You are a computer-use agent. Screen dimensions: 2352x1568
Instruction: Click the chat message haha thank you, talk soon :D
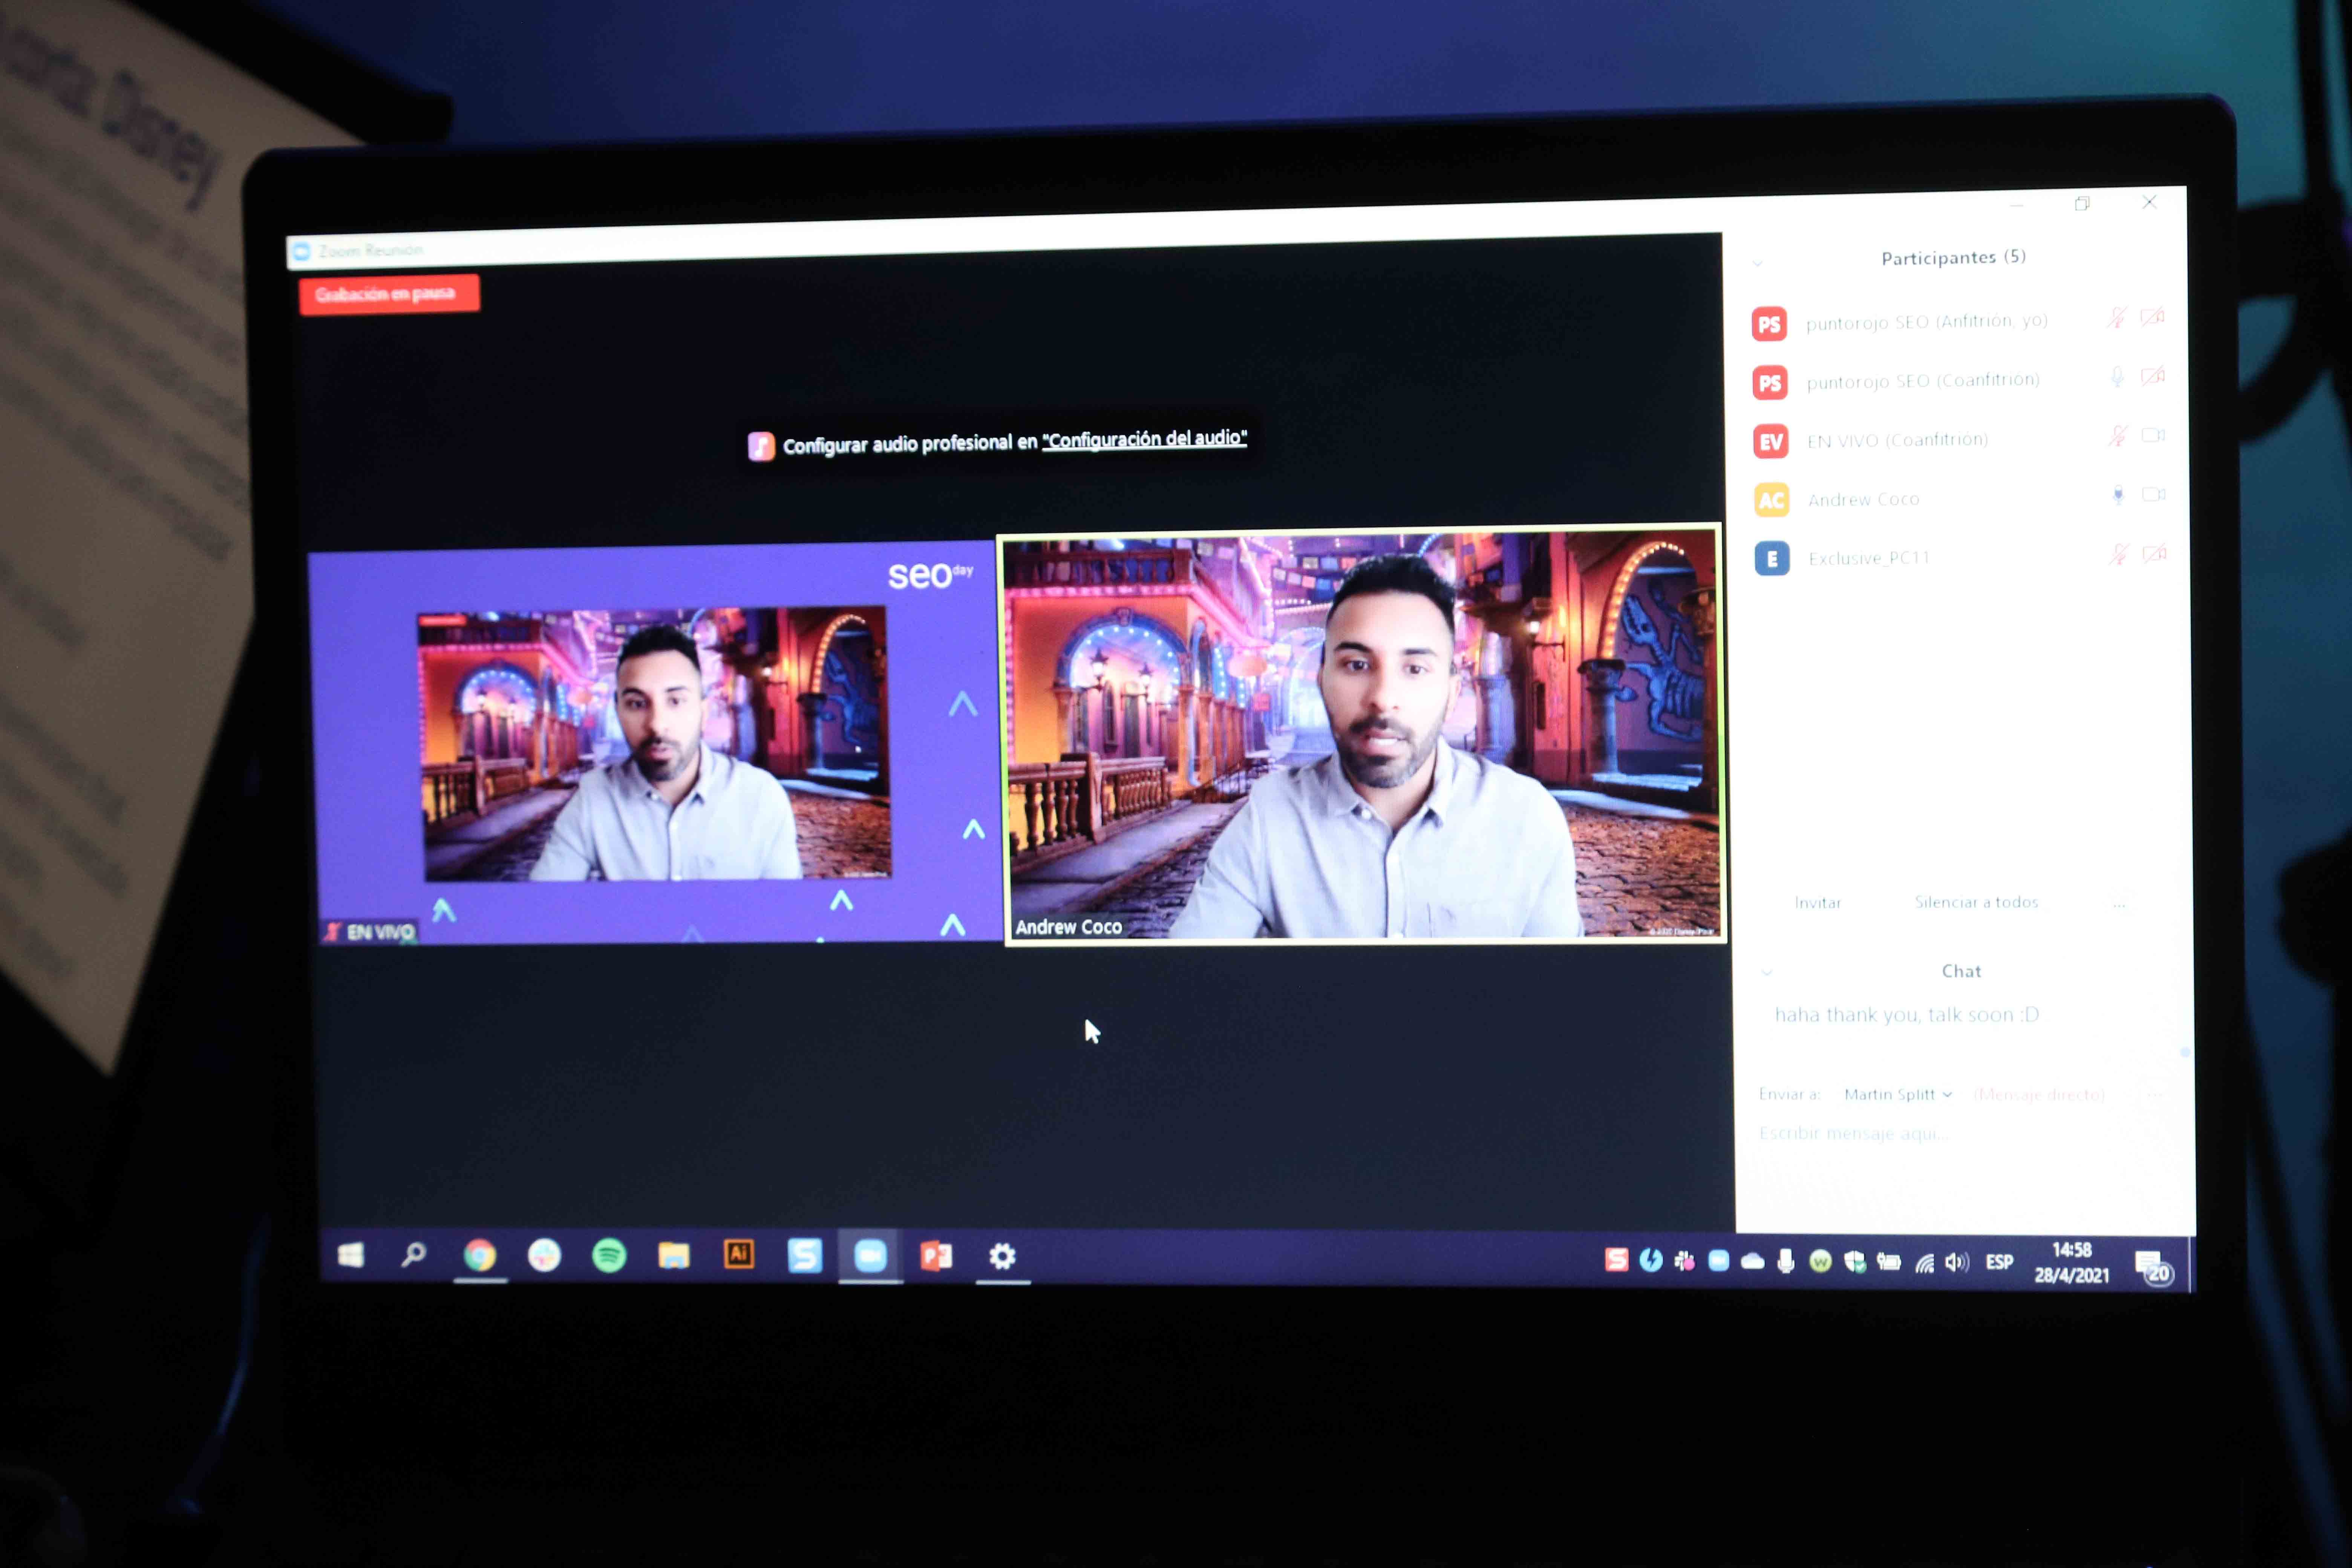click(x=1906, y=1015)
